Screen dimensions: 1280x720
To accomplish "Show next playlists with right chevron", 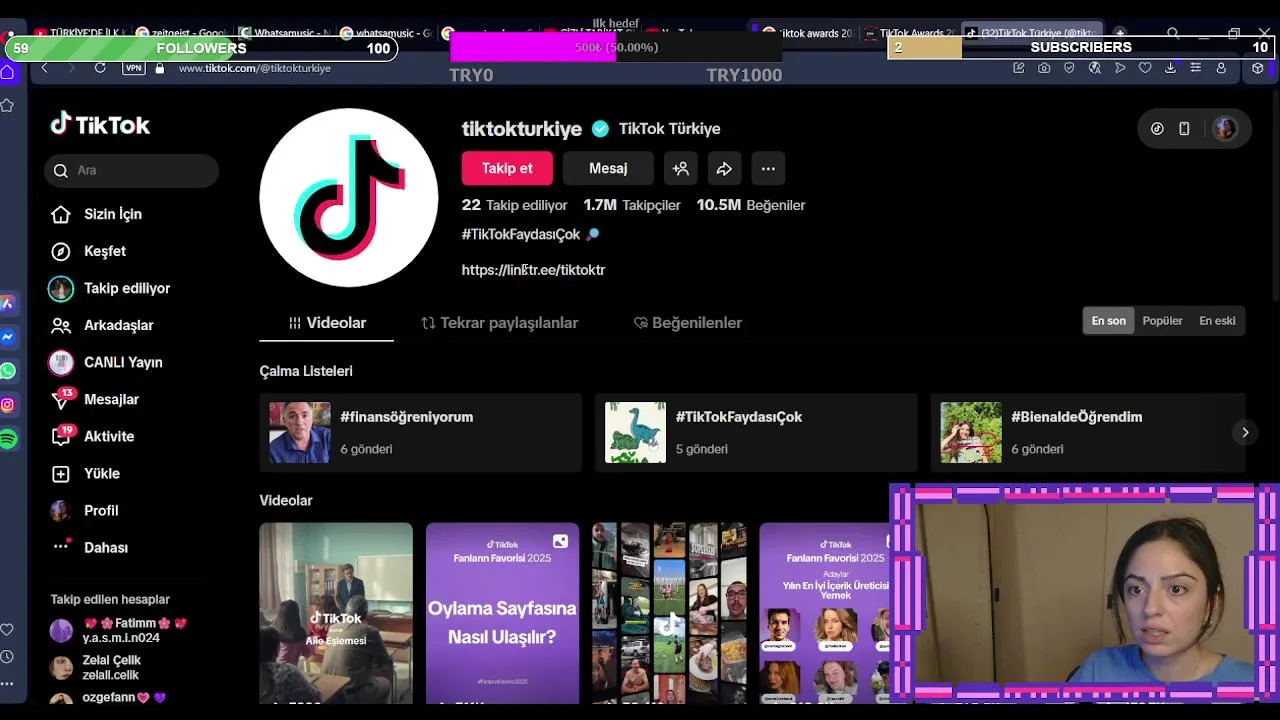I will 1245,432.
